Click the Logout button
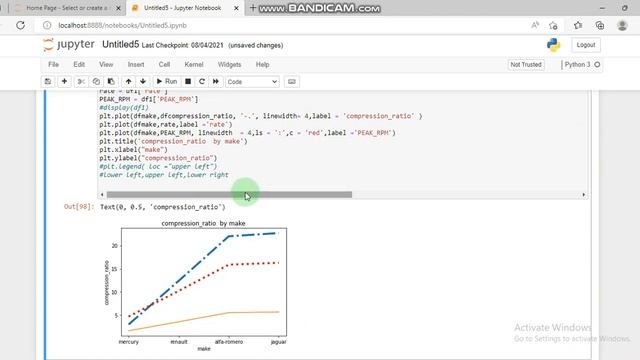This screenshot has width=640, height=360. click(x=586, y=45)
